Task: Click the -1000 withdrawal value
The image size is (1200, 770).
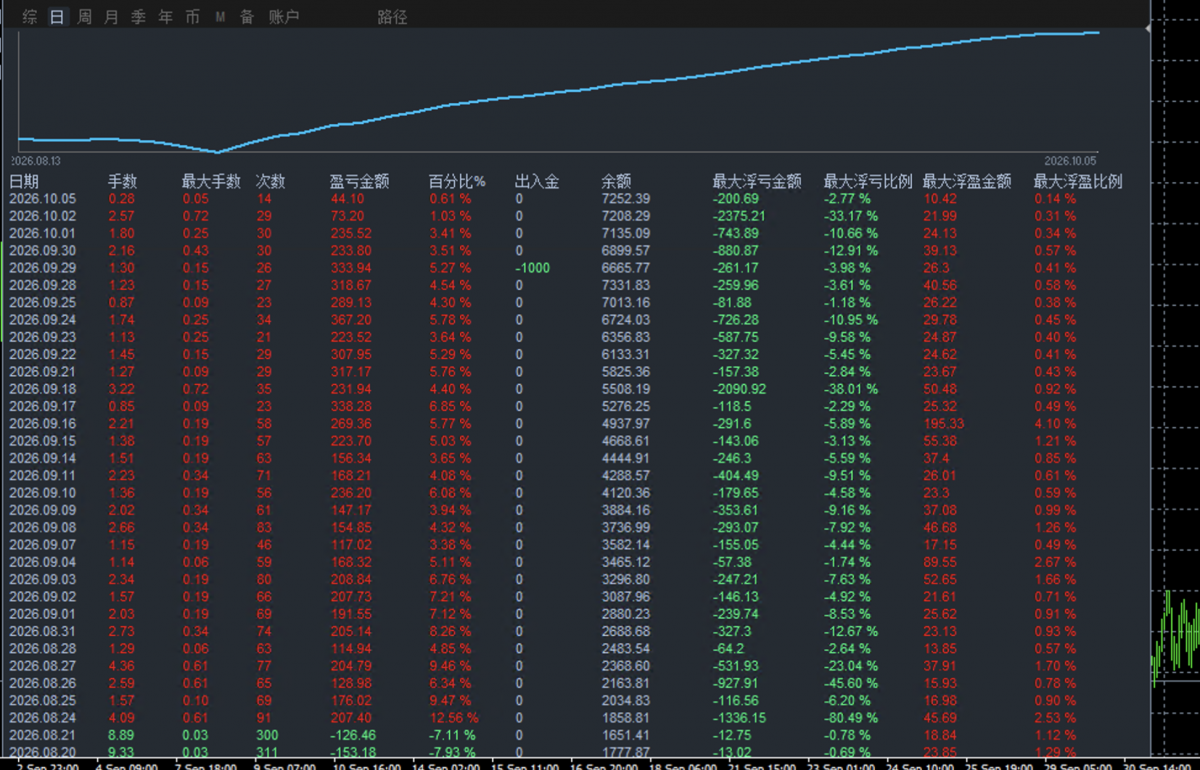Action: click(532, 268)
